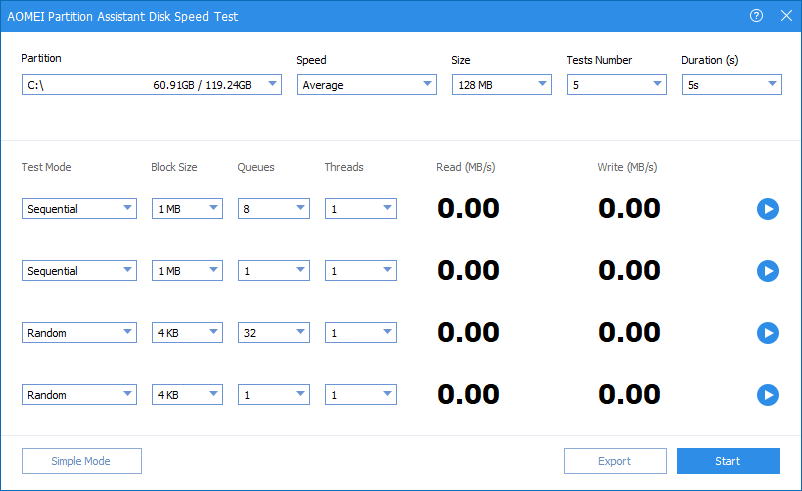Viewport: 802px width, 491px height.
Task: Open the Speed Average dropdown
Action: coord(367,84)
